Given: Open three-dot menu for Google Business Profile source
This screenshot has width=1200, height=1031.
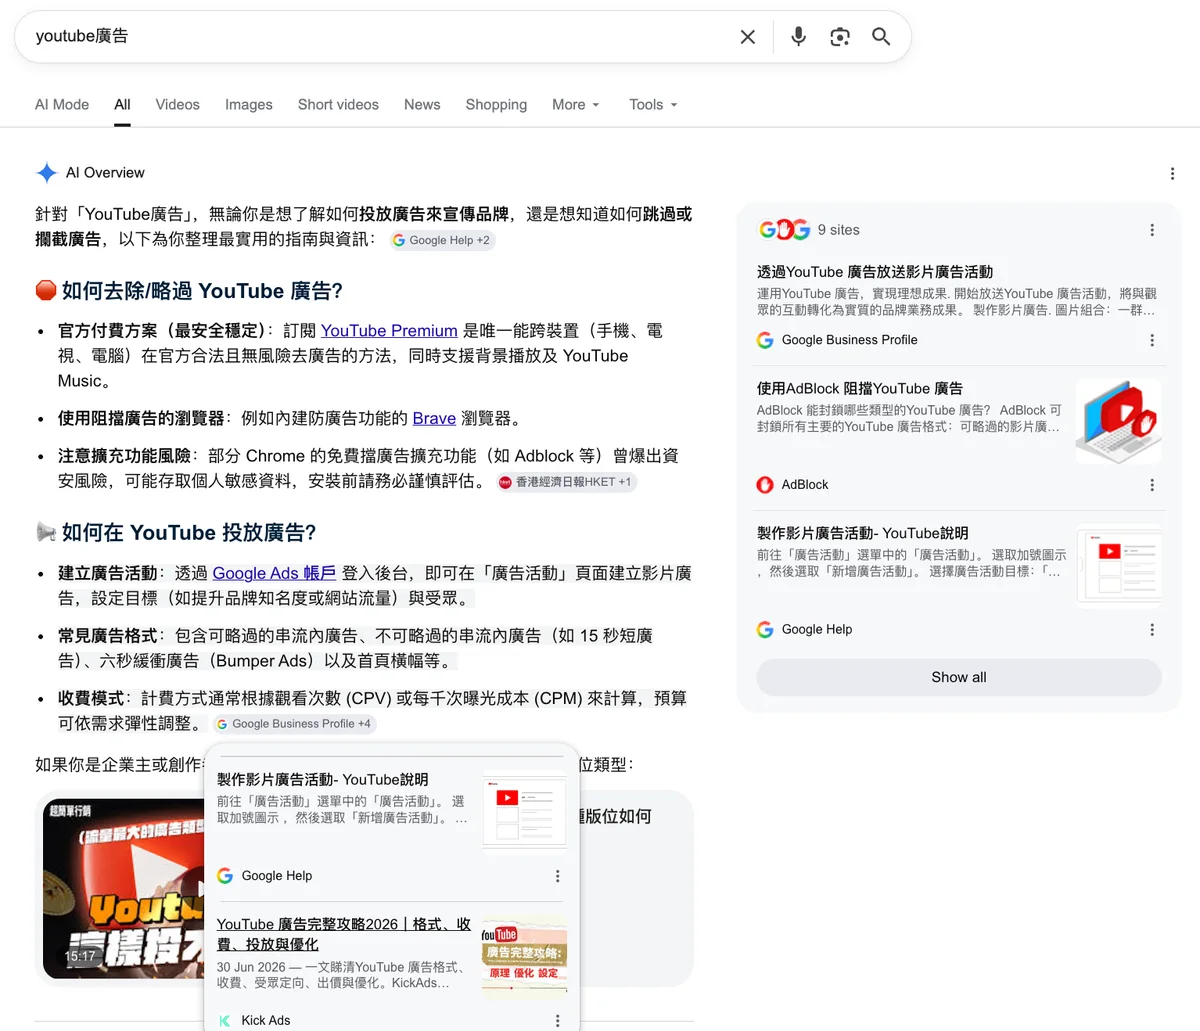Looking at the screenshot, I should point(1152,340).
